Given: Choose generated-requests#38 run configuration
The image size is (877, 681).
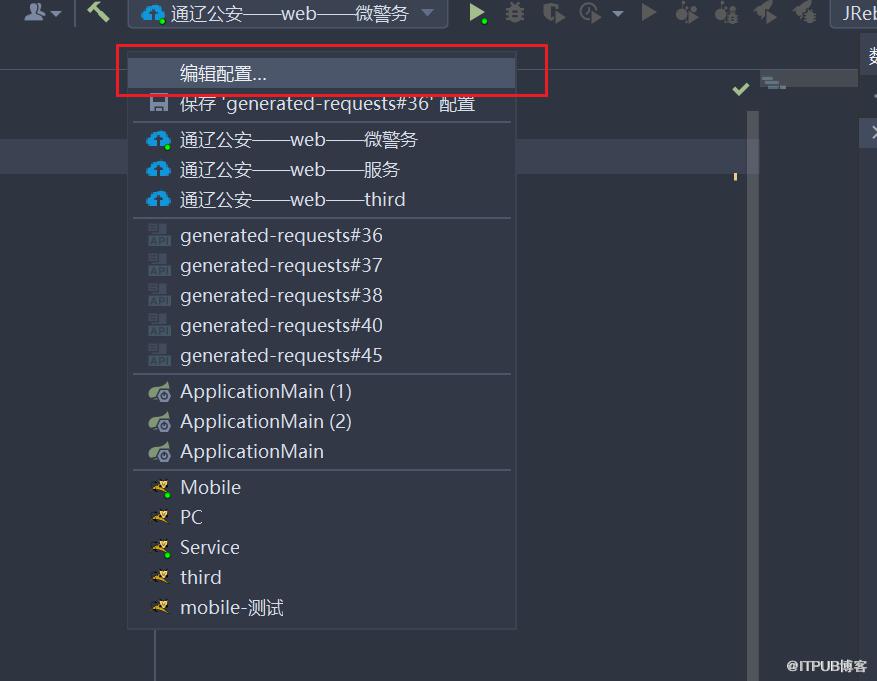Looking at the screenshot, I should [x=322, y=295].
